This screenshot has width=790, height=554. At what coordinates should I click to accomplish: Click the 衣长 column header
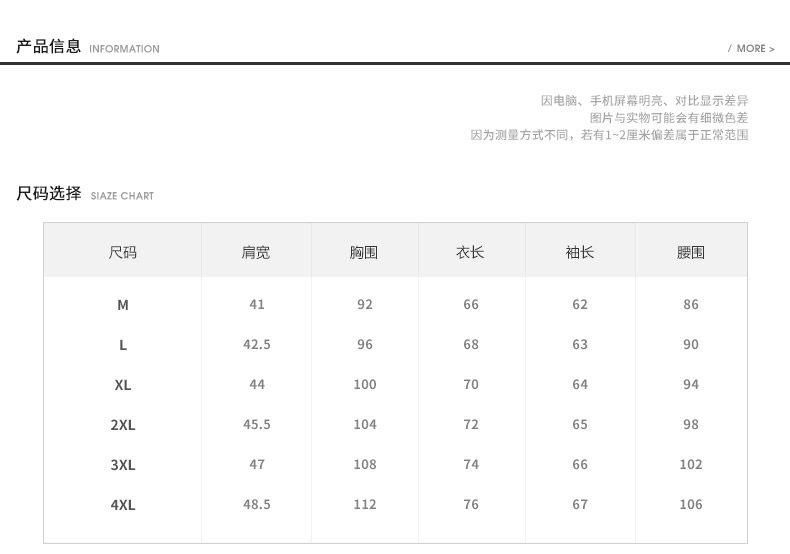click(471, 252)
